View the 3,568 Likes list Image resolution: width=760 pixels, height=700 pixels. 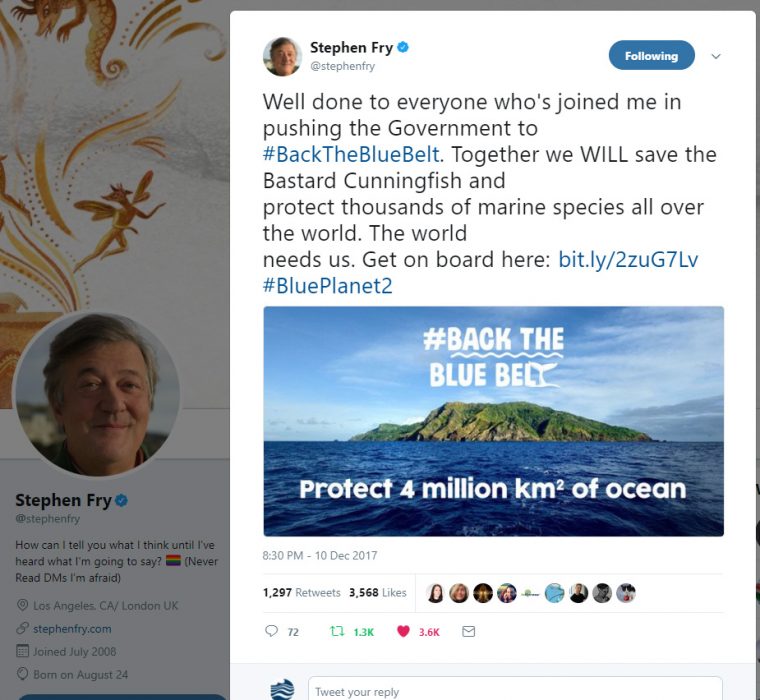coord(378,592)
